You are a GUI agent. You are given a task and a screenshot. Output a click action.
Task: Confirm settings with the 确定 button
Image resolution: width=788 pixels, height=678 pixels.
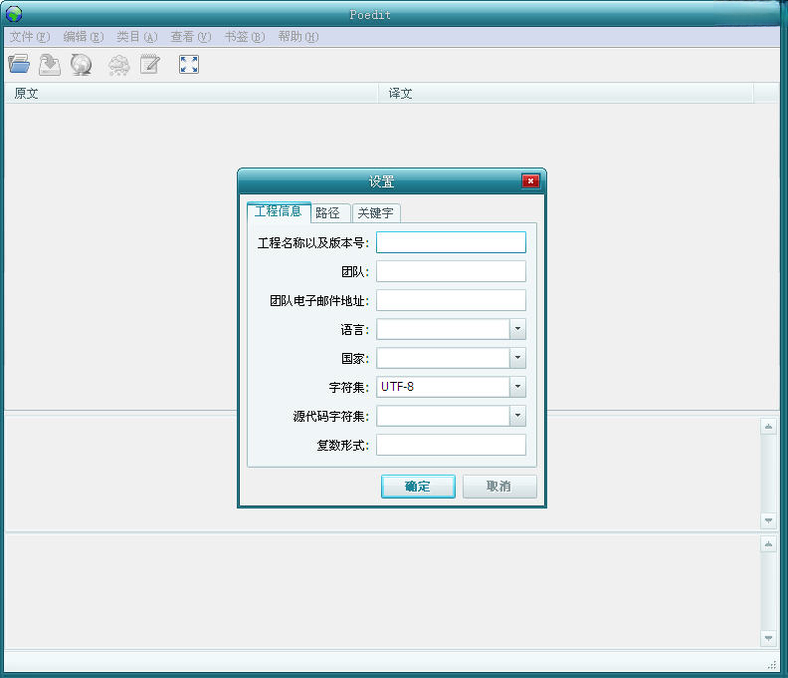tap(418, 486)
